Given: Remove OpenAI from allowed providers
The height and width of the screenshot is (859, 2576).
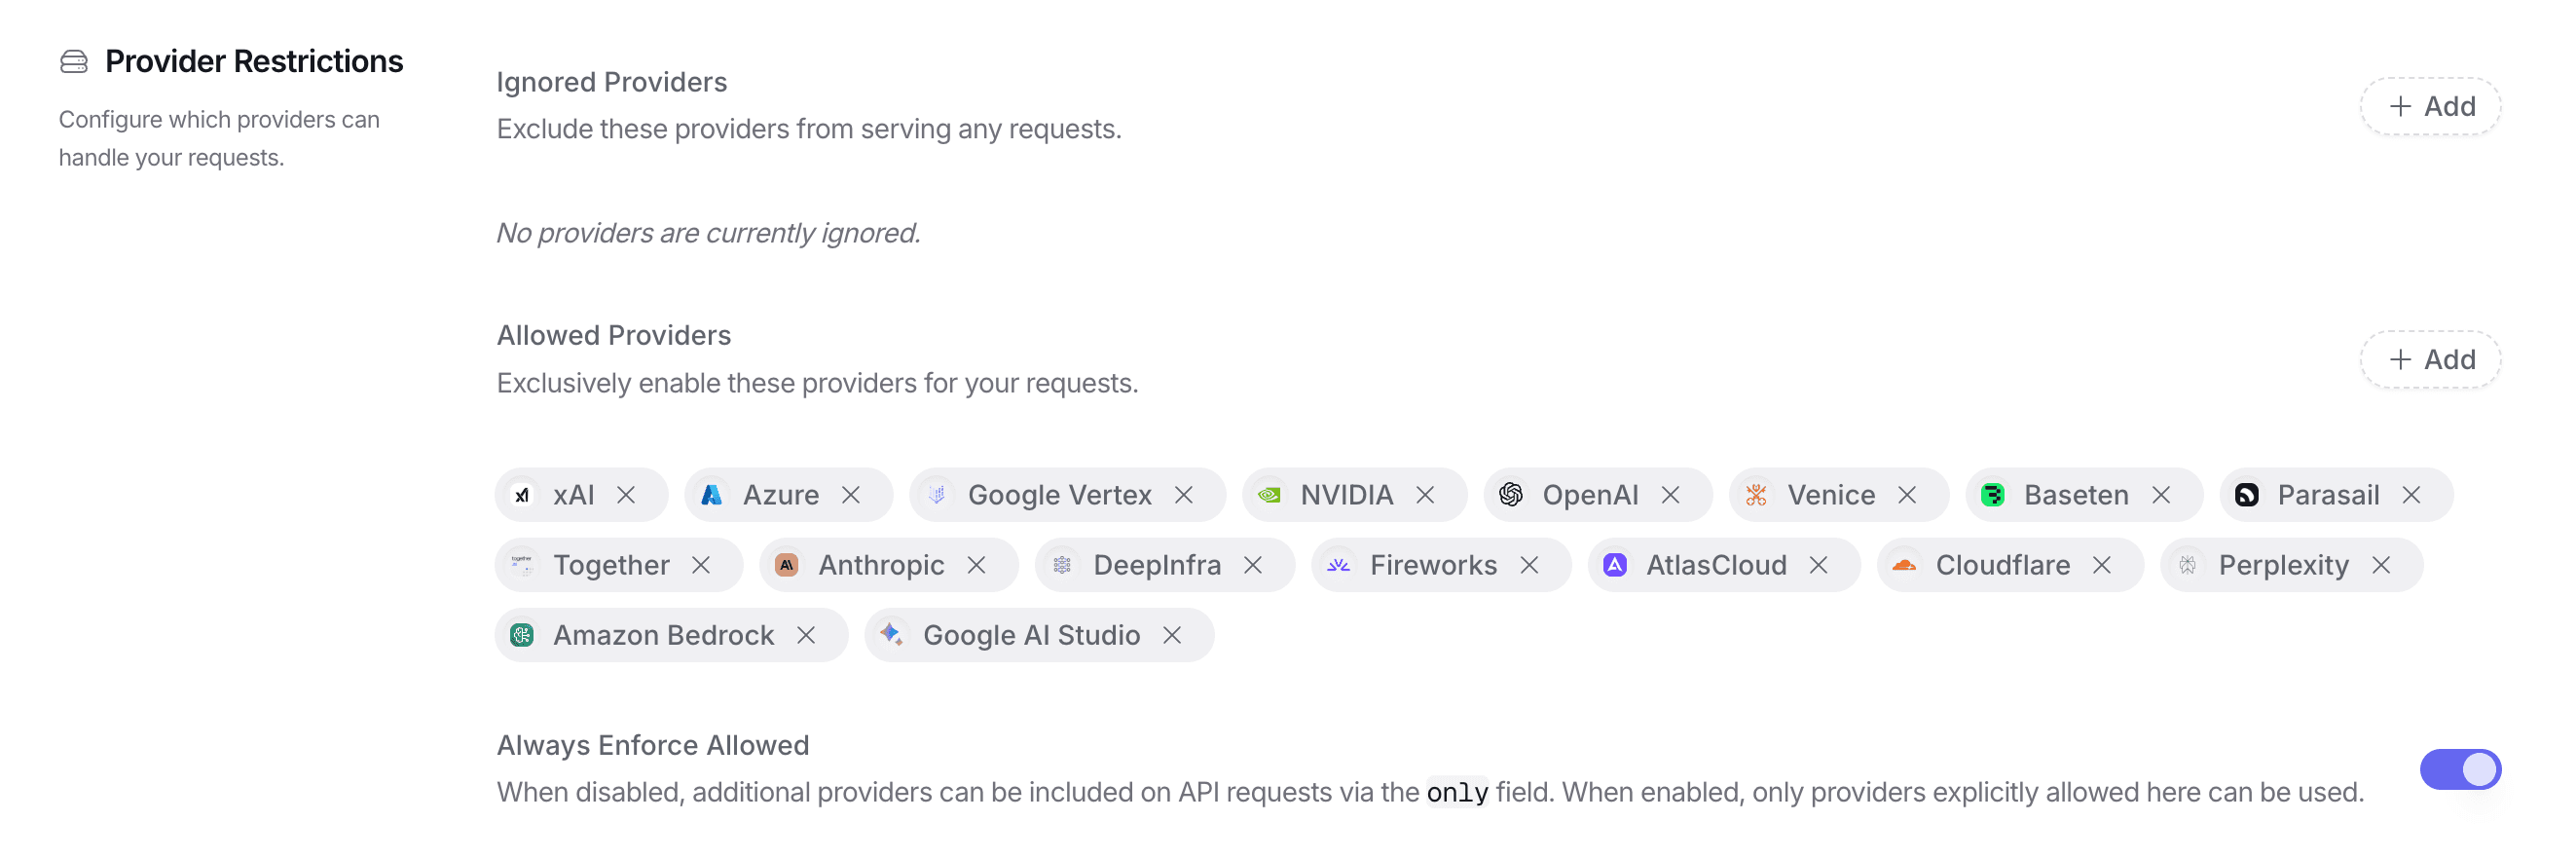Looking at the screenshot, I should coord(1671,495).
